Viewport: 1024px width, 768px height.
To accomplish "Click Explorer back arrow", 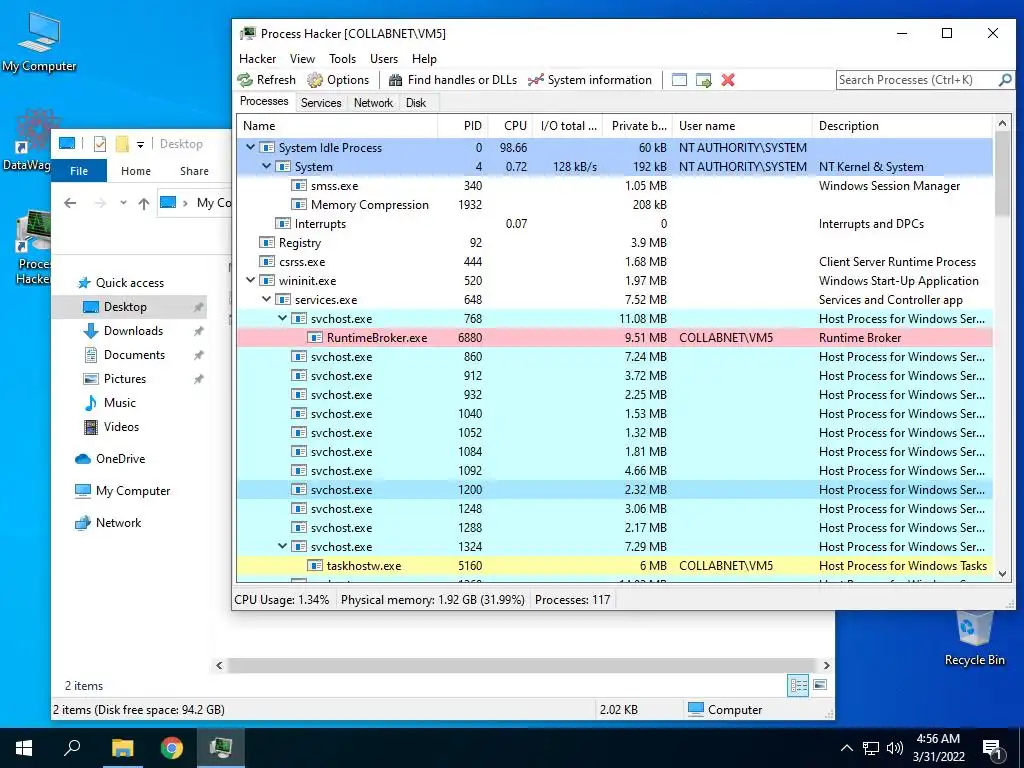I will (x=70, y=203).
